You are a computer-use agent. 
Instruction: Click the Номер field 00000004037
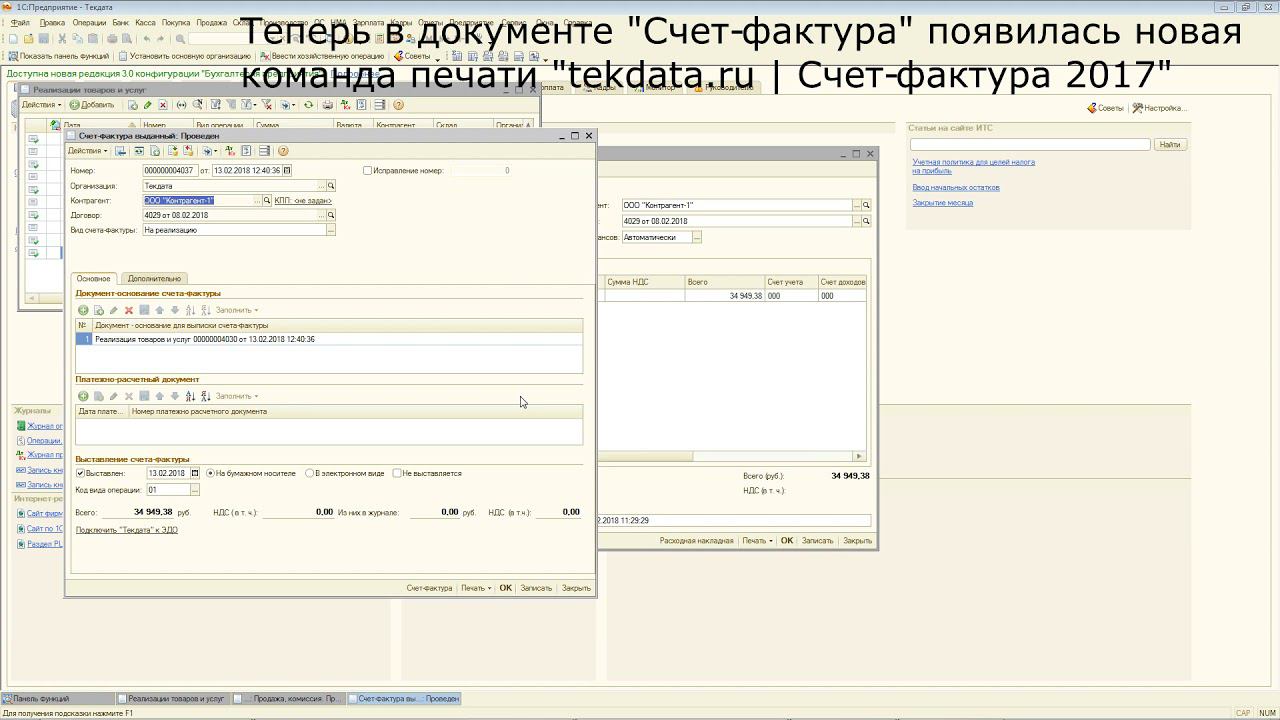[170, 171]
